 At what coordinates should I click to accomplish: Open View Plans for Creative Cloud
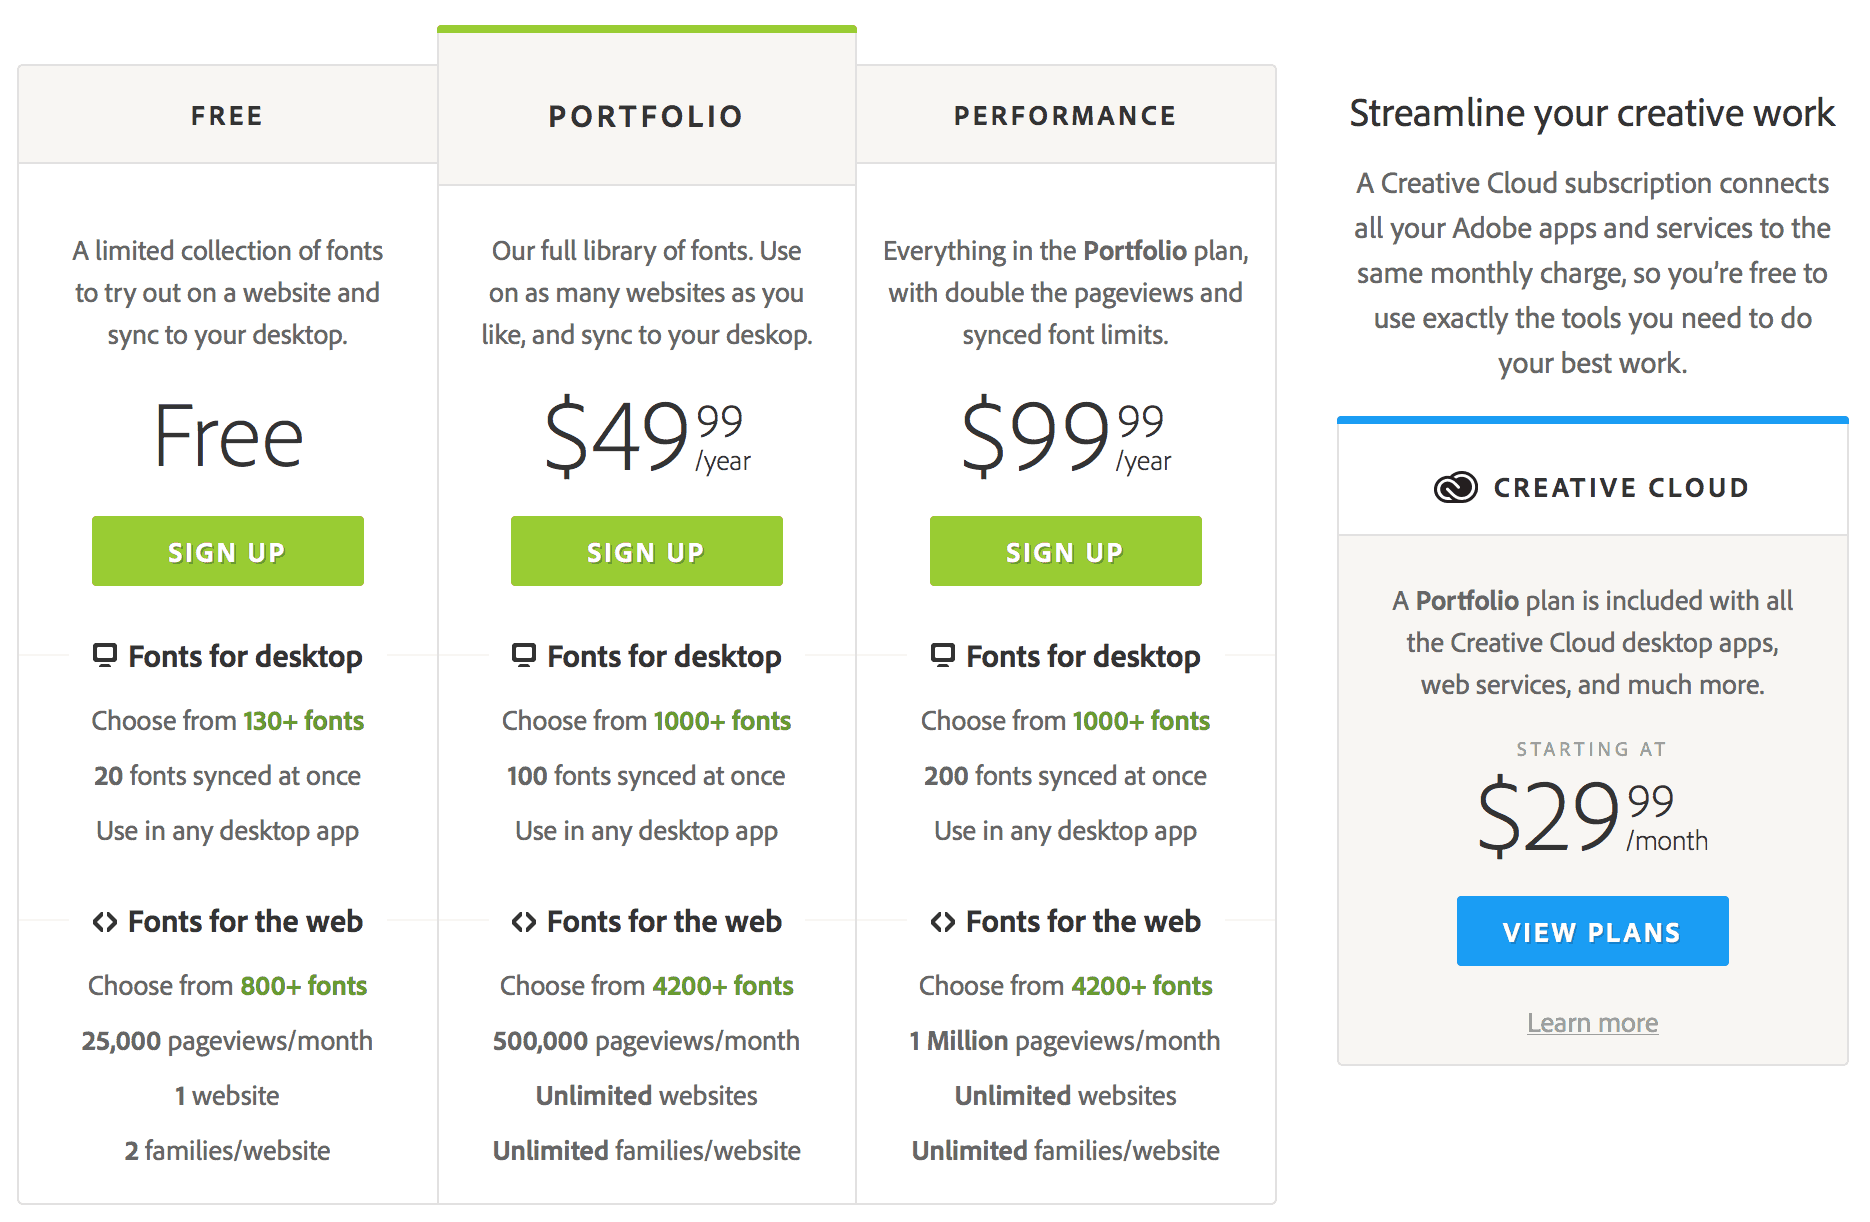click(1593, 931)
